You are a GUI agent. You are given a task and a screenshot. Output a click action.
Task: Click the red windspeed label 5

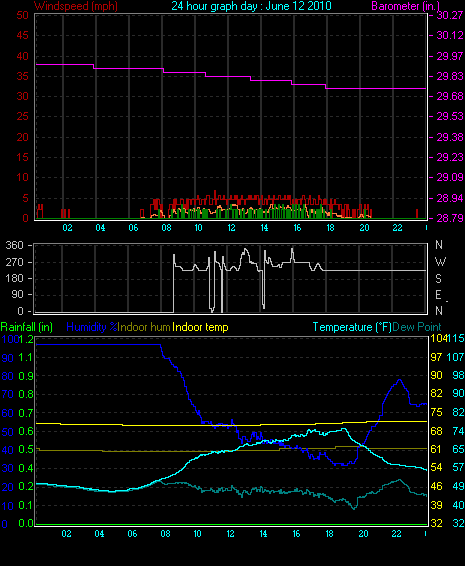click(x=26, y=198)
